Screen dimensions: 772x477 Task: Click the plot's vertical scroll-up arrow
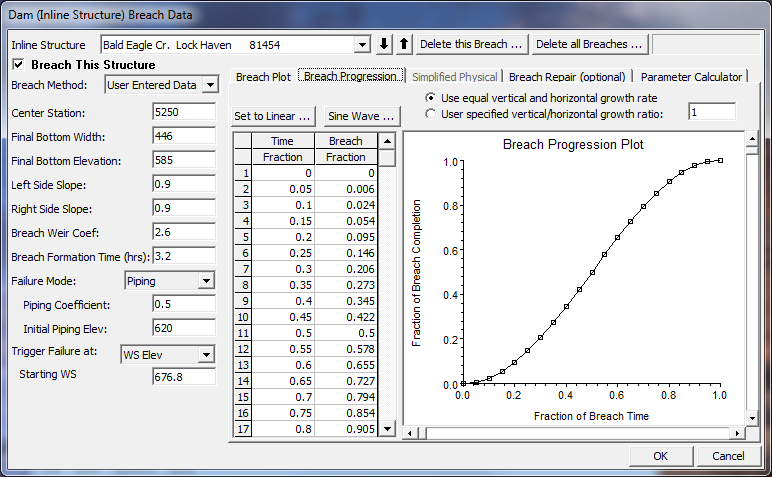752,138
